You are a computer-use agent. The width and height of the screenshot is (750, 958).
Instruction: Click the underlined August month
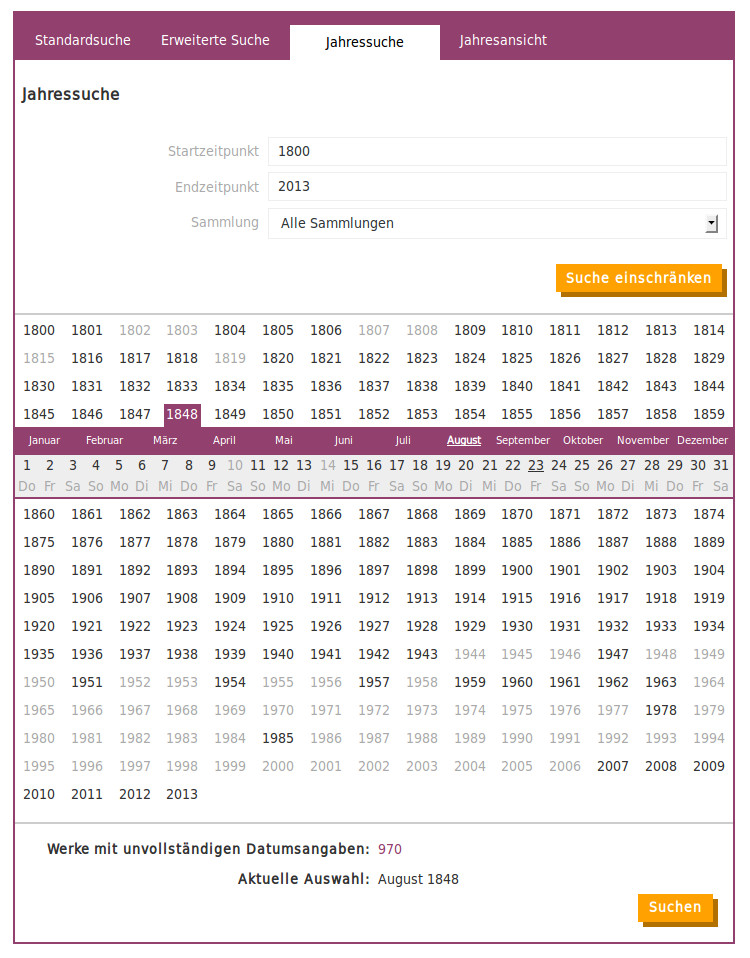click(x=464, y=441)
